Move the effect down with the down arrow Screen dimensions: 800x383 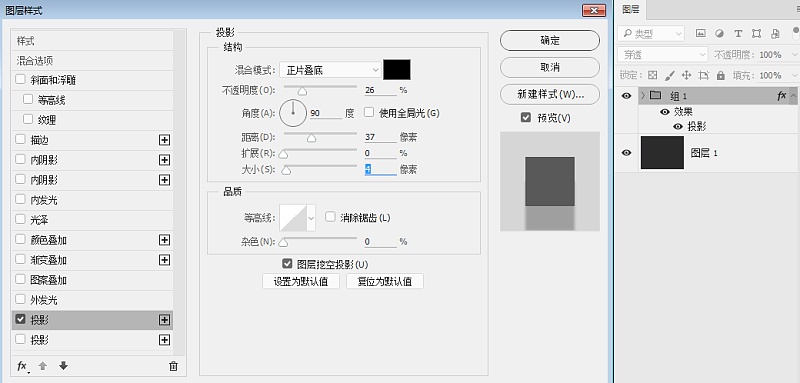tap(63, 366)
